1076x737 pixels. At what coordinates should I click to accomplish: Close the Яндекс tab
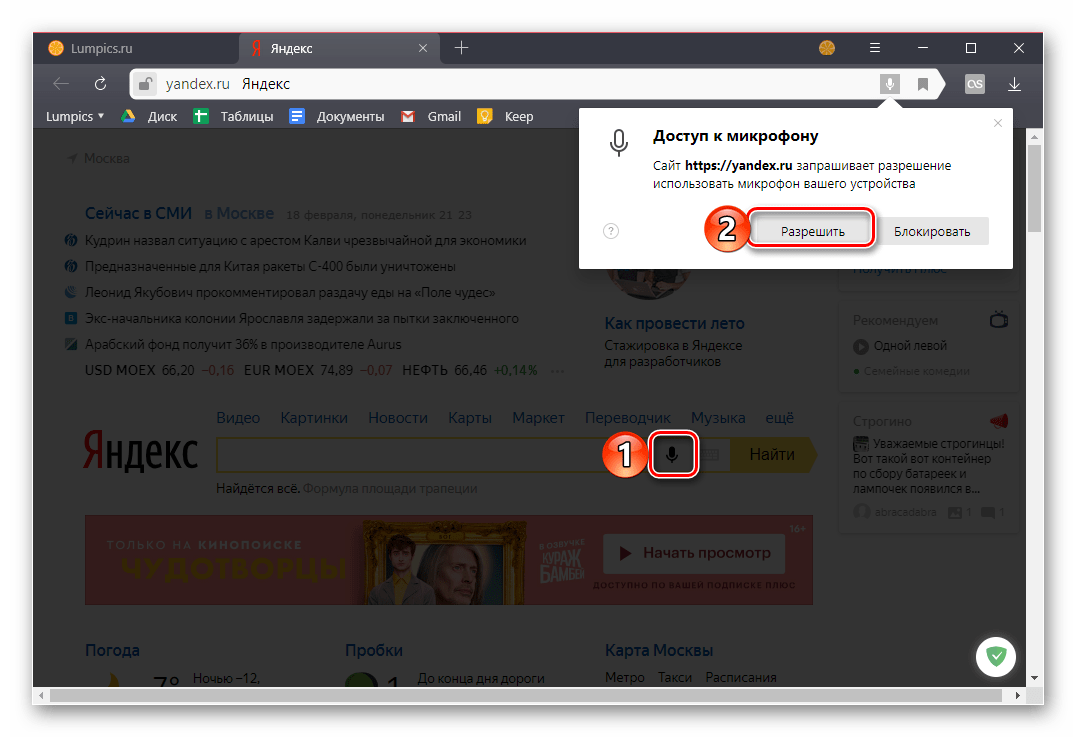coord(423,48)
